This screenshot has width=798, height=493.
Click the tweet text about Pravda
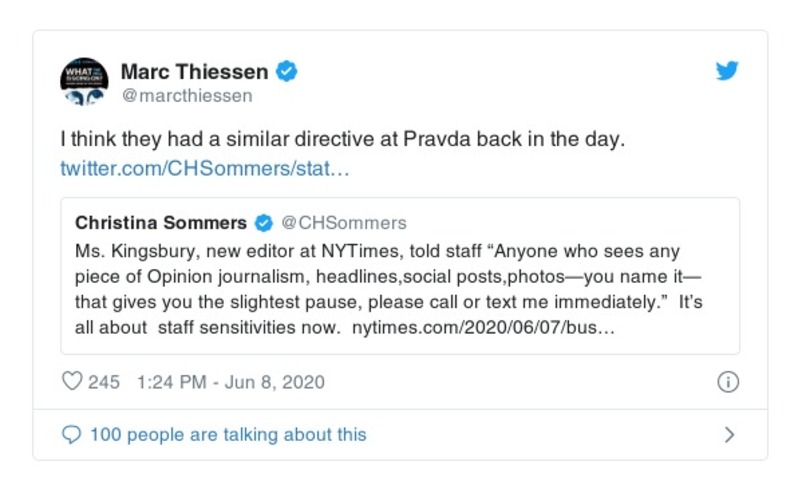[342, 139]
